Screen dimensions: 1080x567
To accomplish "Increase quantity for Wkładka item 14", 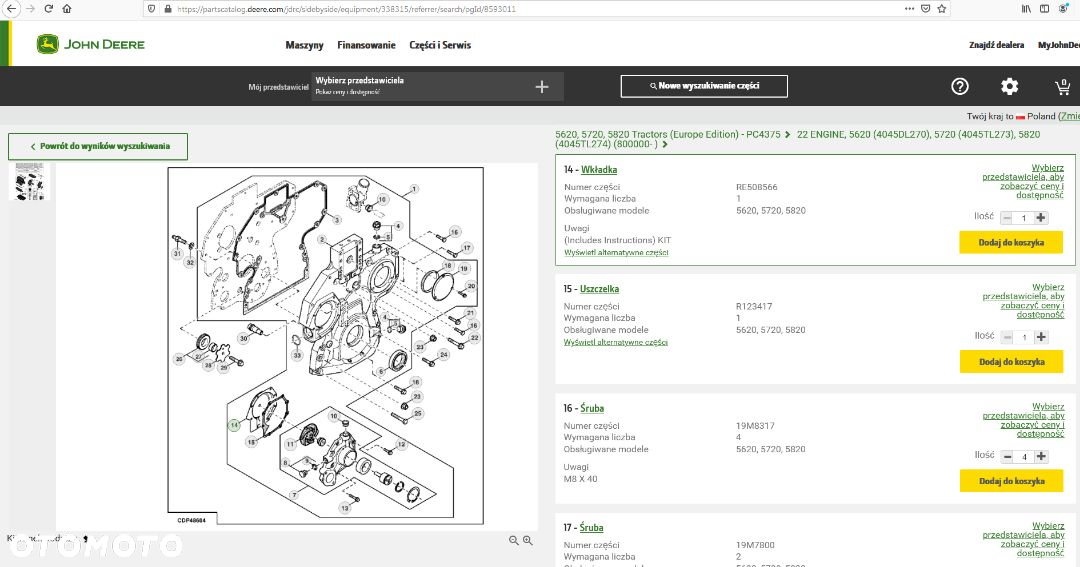I will (x=1041, y=218).
